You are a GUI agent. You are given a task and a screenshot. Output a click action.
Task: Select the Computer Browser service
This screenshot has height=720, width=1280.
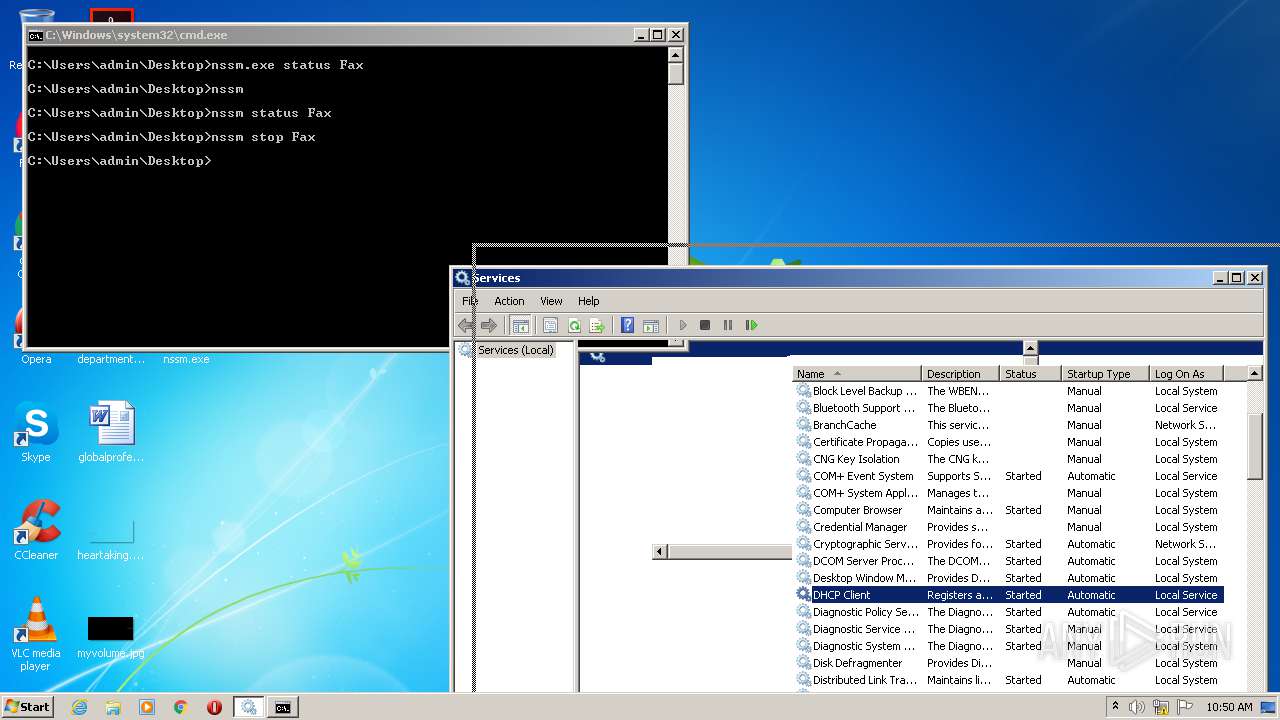(x=1009, y=510)
